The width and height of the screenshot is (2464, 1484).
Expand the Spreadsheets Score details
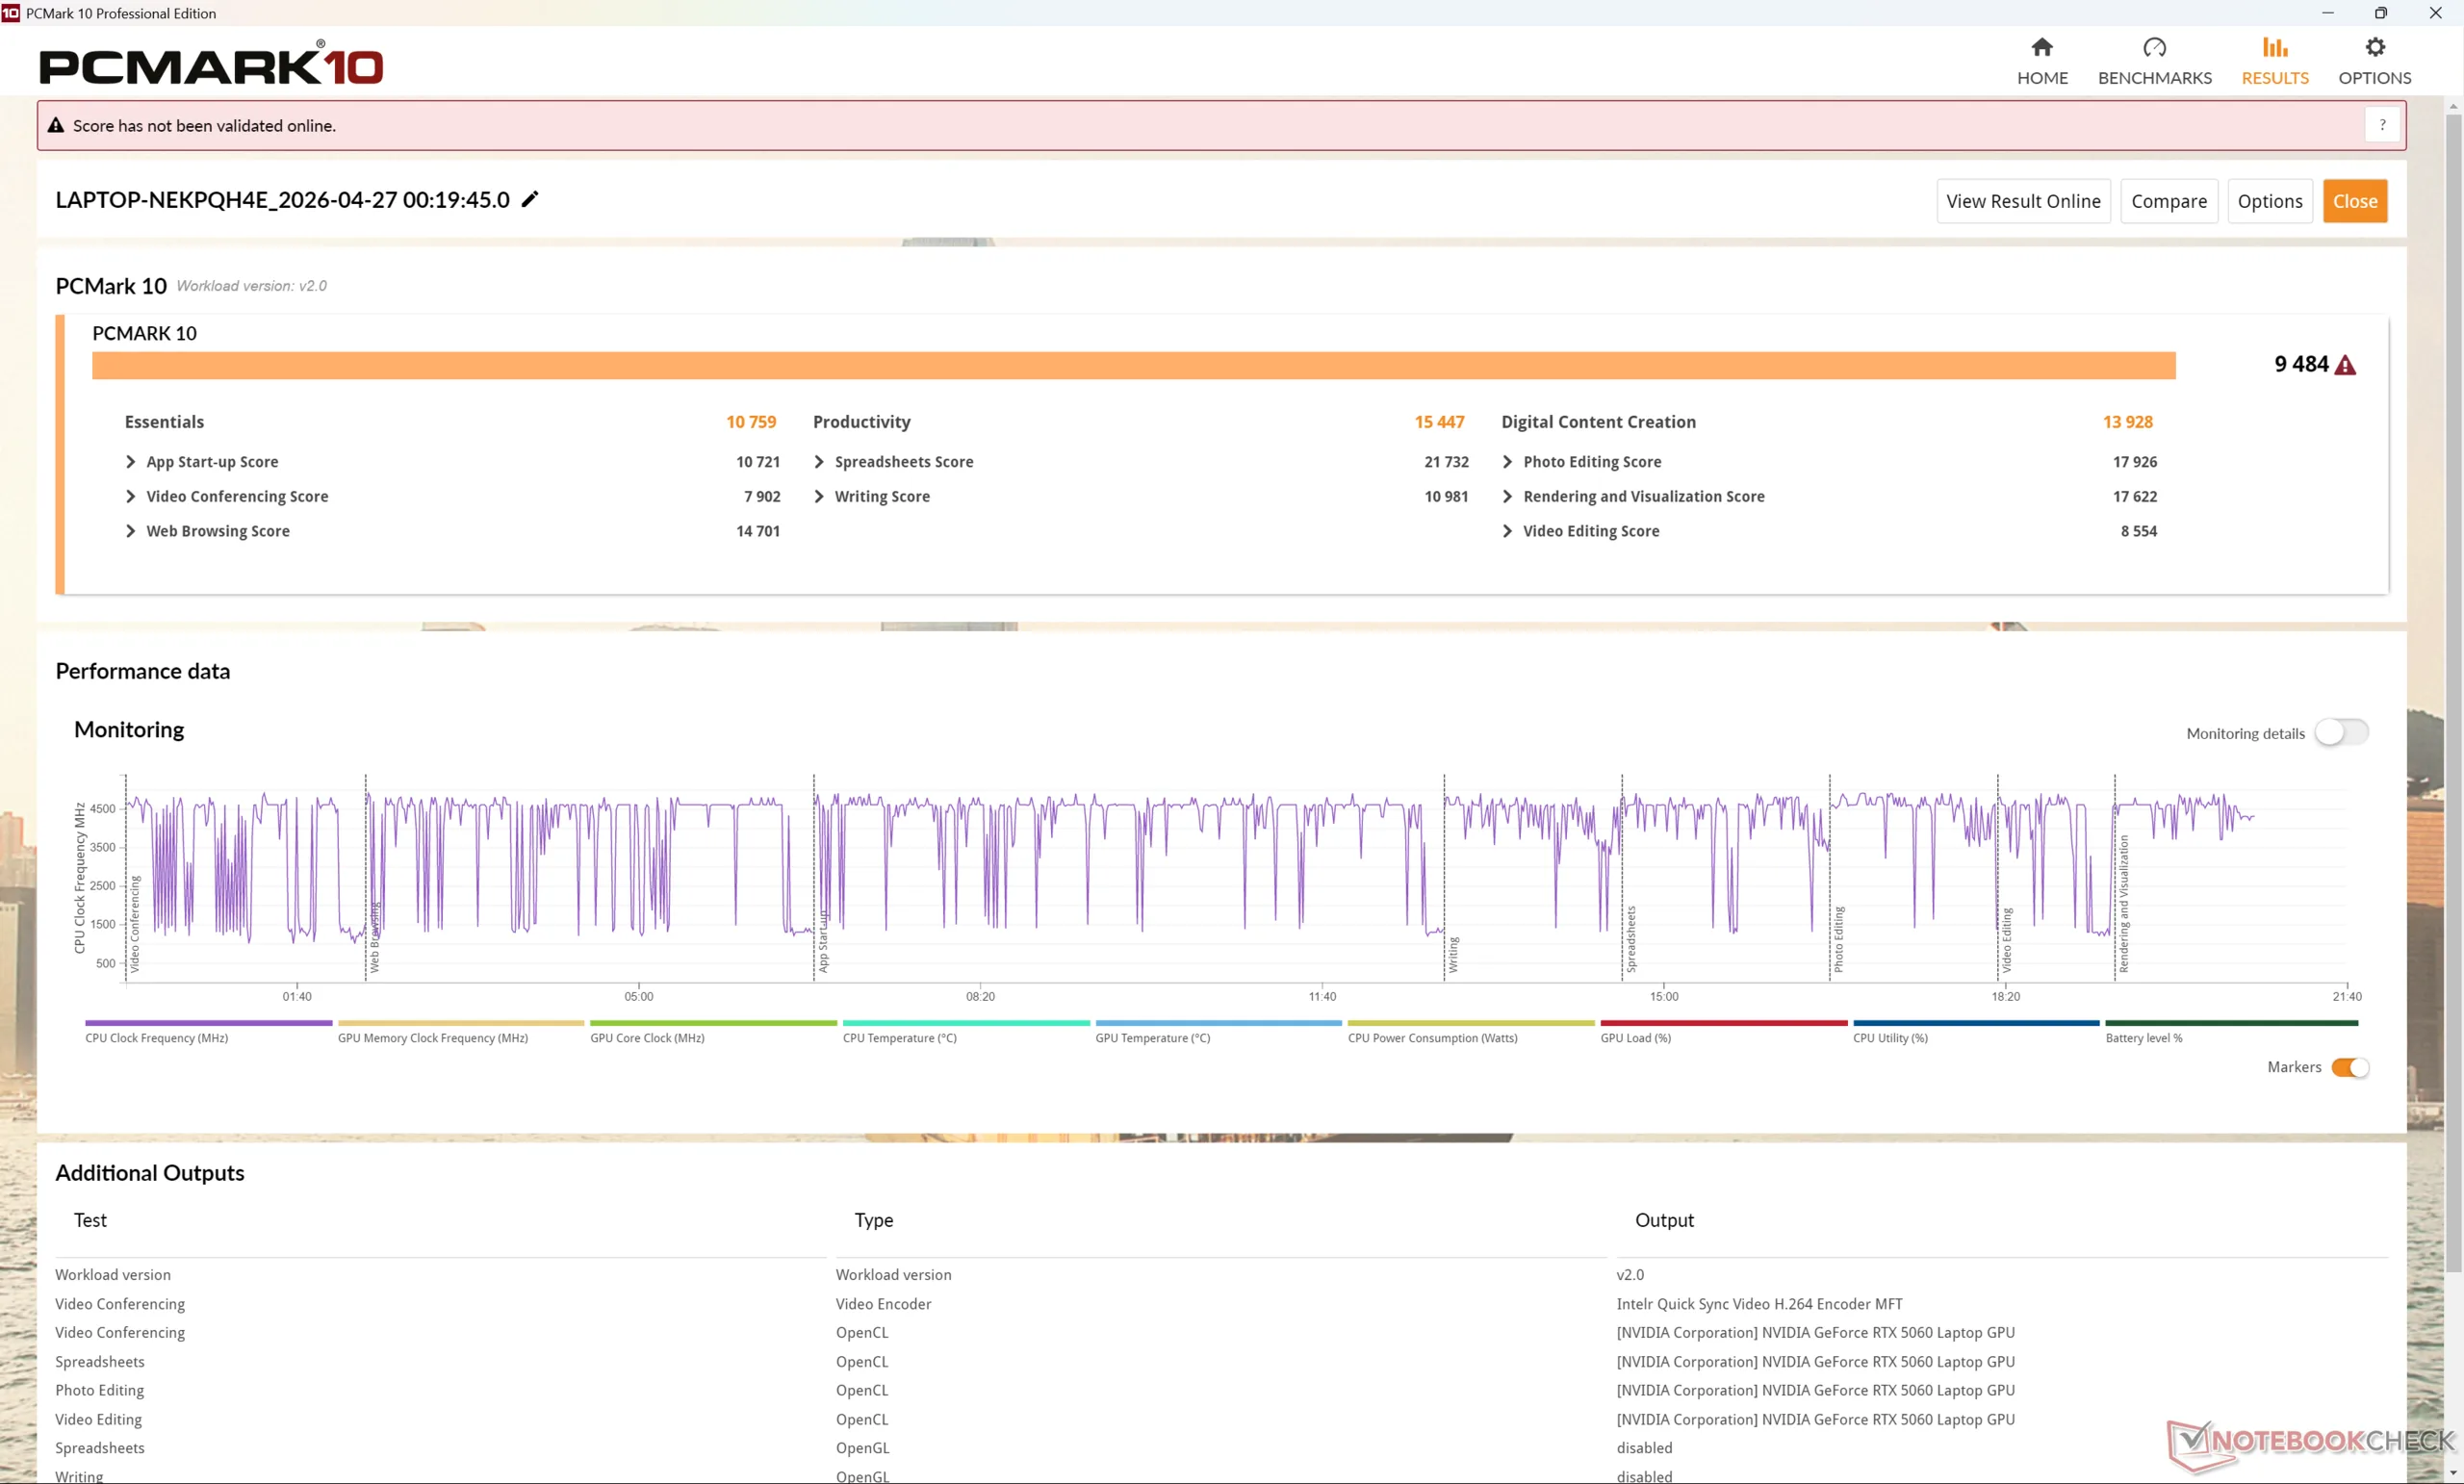point(819,461)
